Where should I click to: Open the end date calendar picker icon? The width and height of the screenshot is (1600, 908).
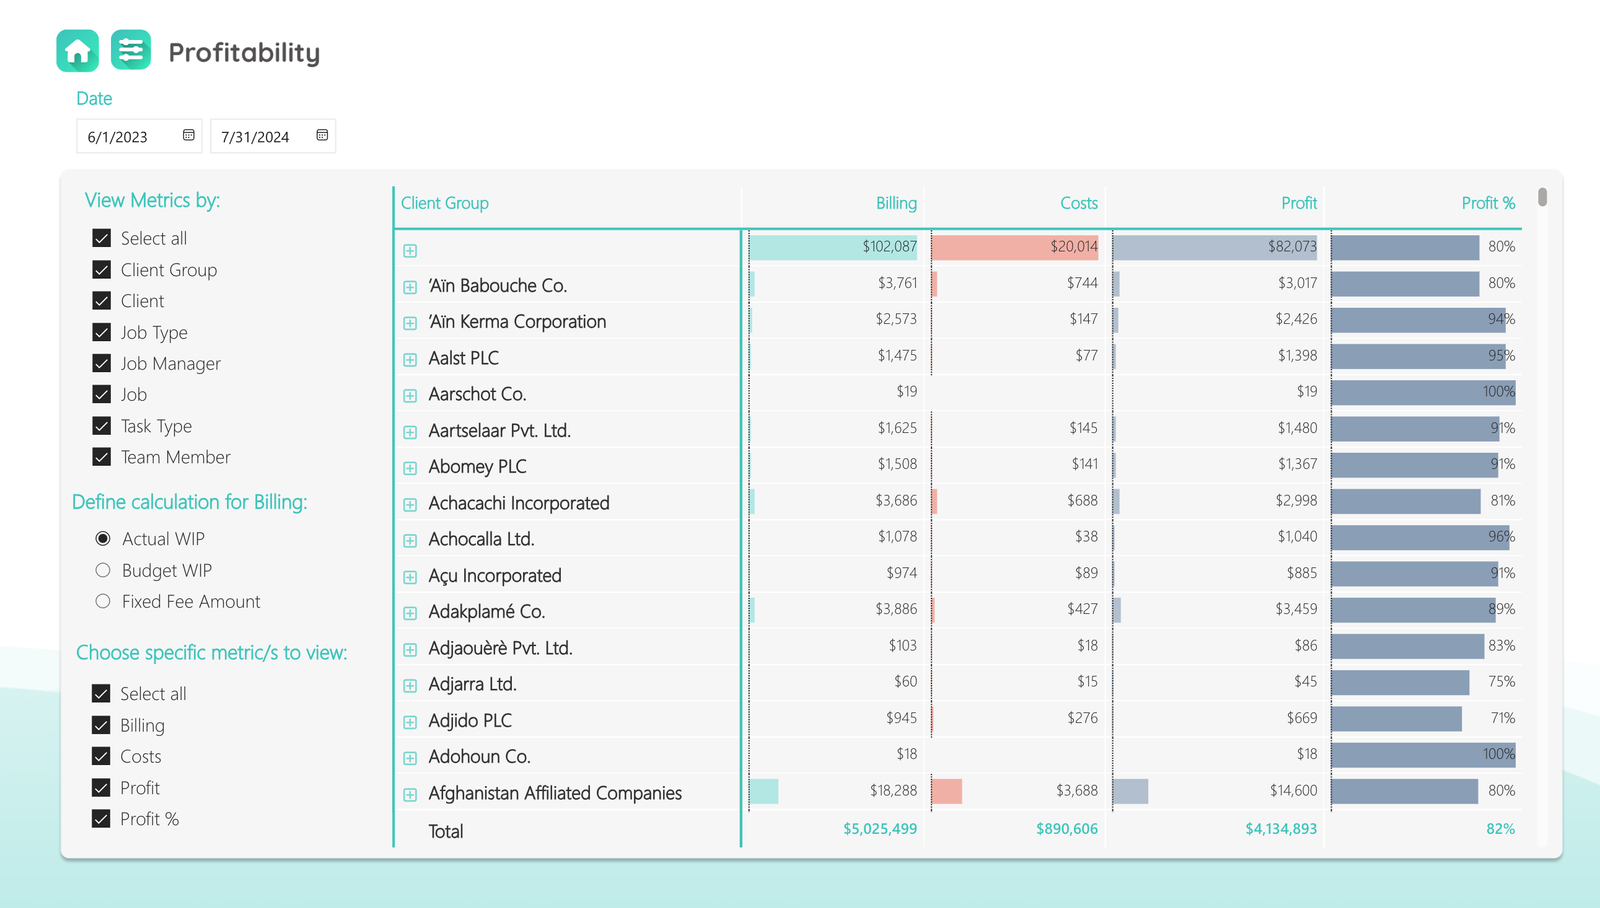click(x=322, y=135)
